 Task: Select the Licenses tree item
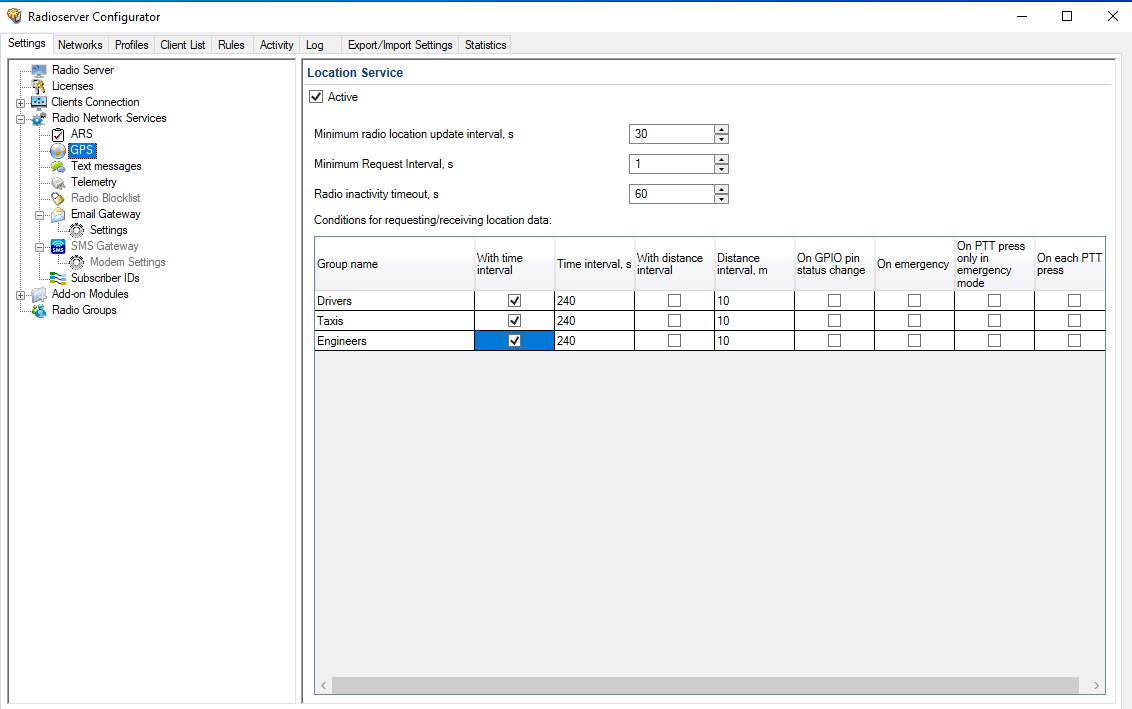tap(72, 86)
